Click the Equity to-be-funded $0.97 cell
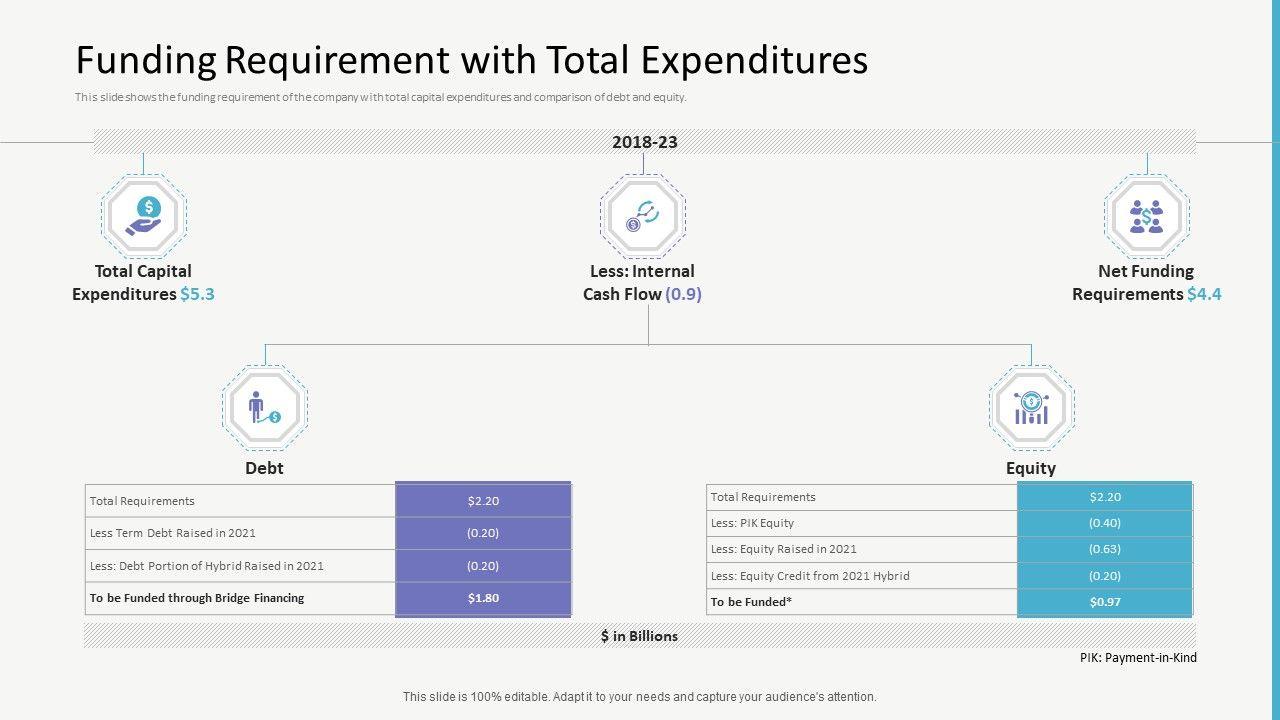Image resolution: width=1280 pixels, height=720 pixels. pyautogui.click(x=1104, y=602)
